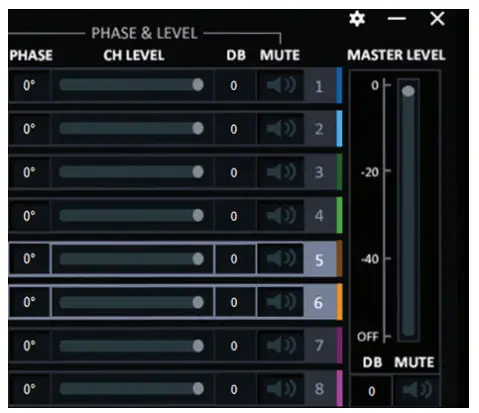479x413 pixels.
Task: Click the channel 2 phase field
Action: 29,129
